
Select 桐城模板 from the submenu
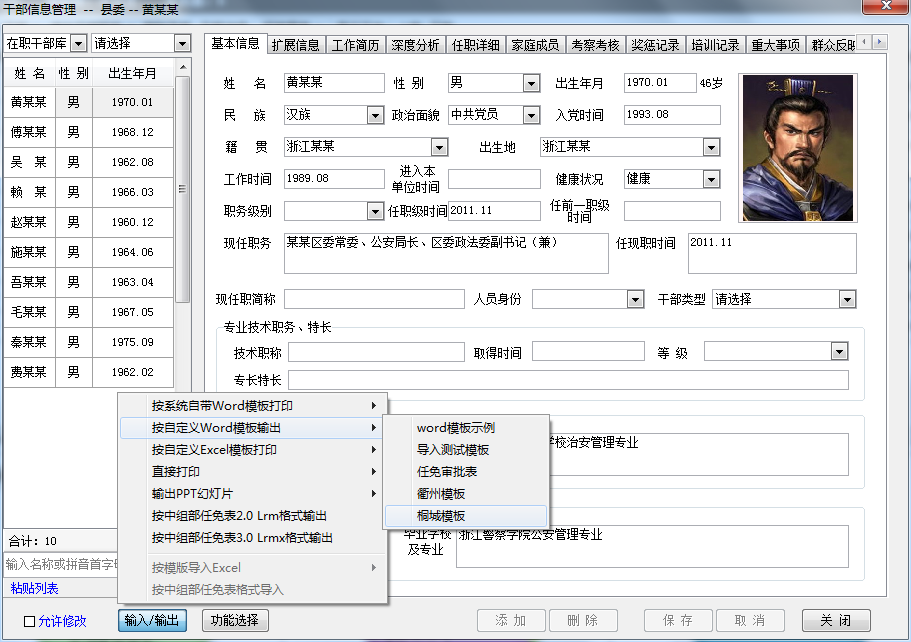pyautogui.click(x=441, y=516)
